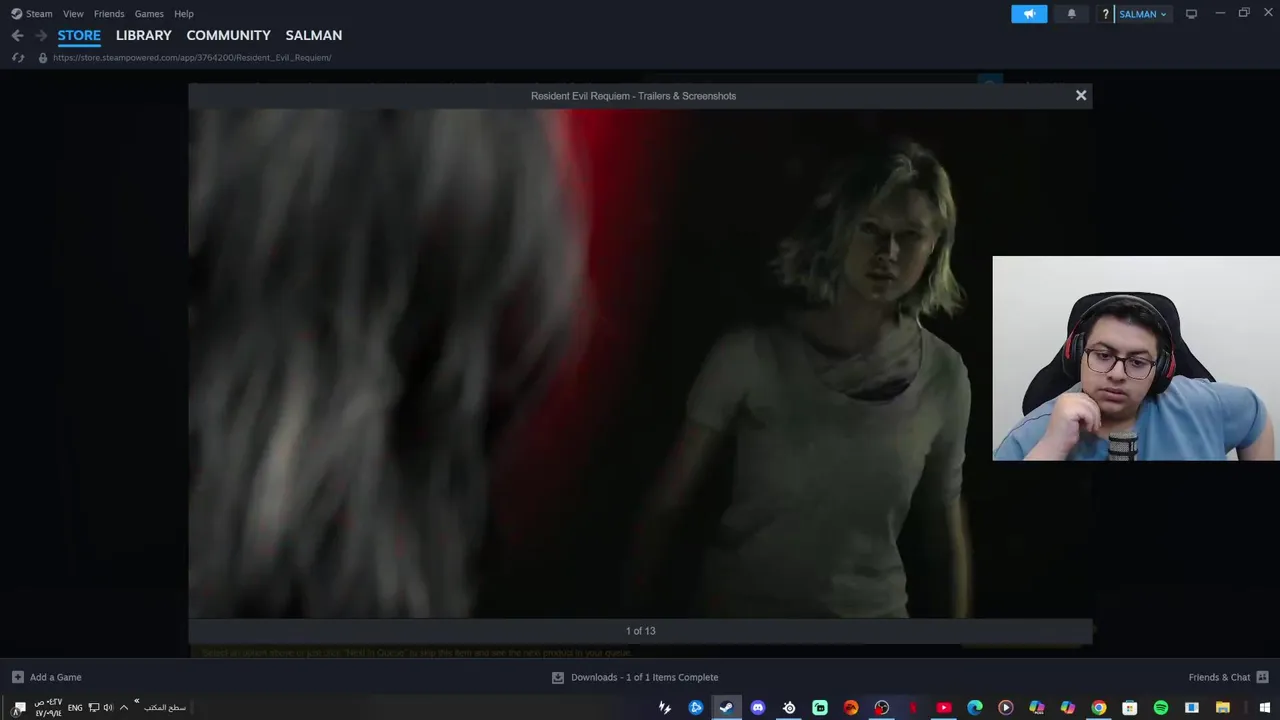Click the downloads icon in the bottom bar

558,677
